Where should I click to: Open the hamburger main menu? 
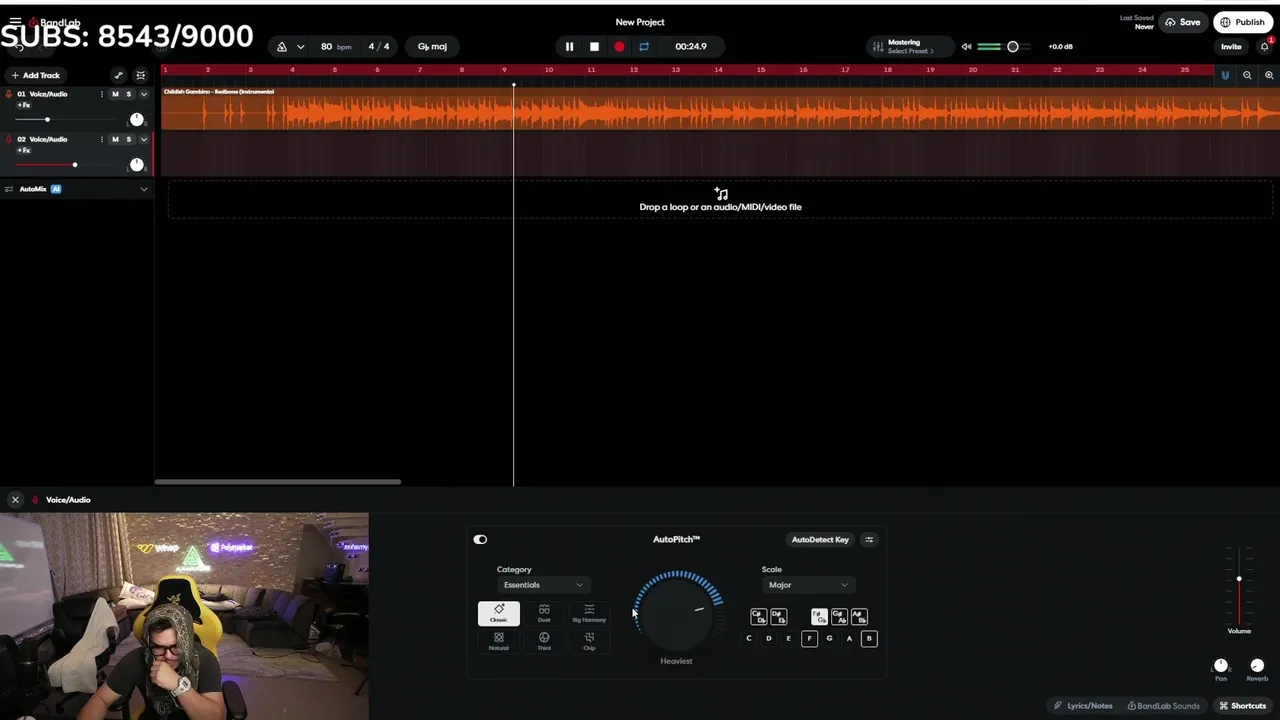(x=15, y=21)
